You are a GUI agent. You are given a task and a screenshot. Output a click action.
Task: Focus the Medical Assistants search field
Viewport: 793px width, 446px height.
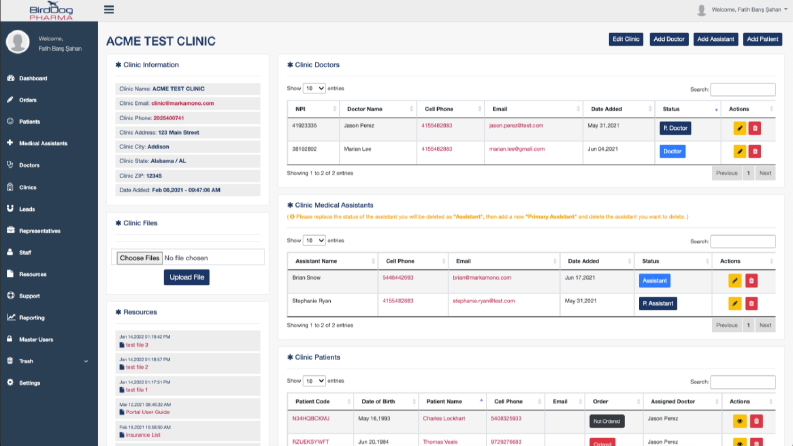click(x=742, y=242)
